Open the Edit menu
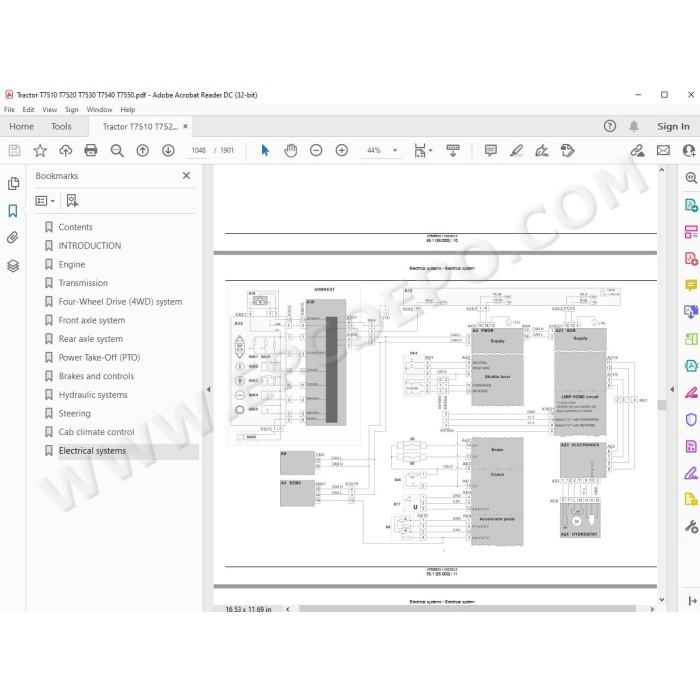Screen dimensions: 700x700 [x=29, y=109]
